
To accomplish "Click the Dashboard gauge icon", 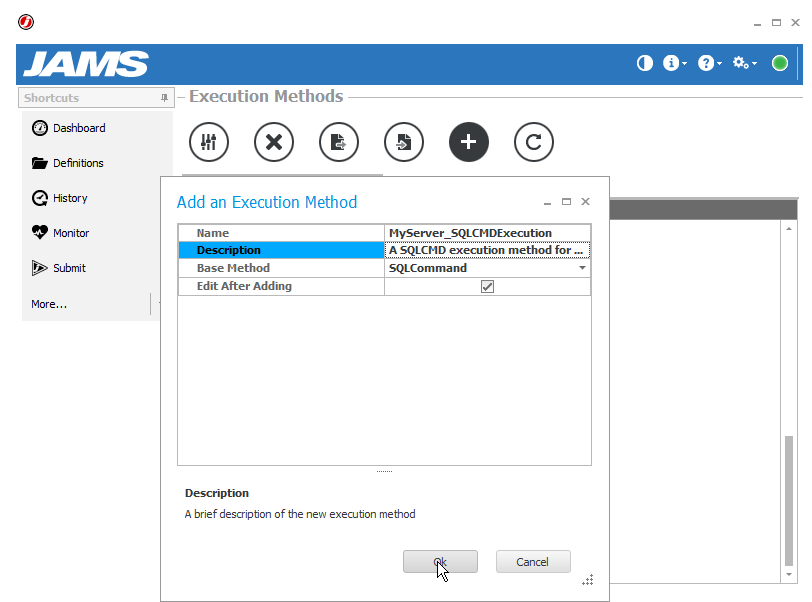I will 40,128.
